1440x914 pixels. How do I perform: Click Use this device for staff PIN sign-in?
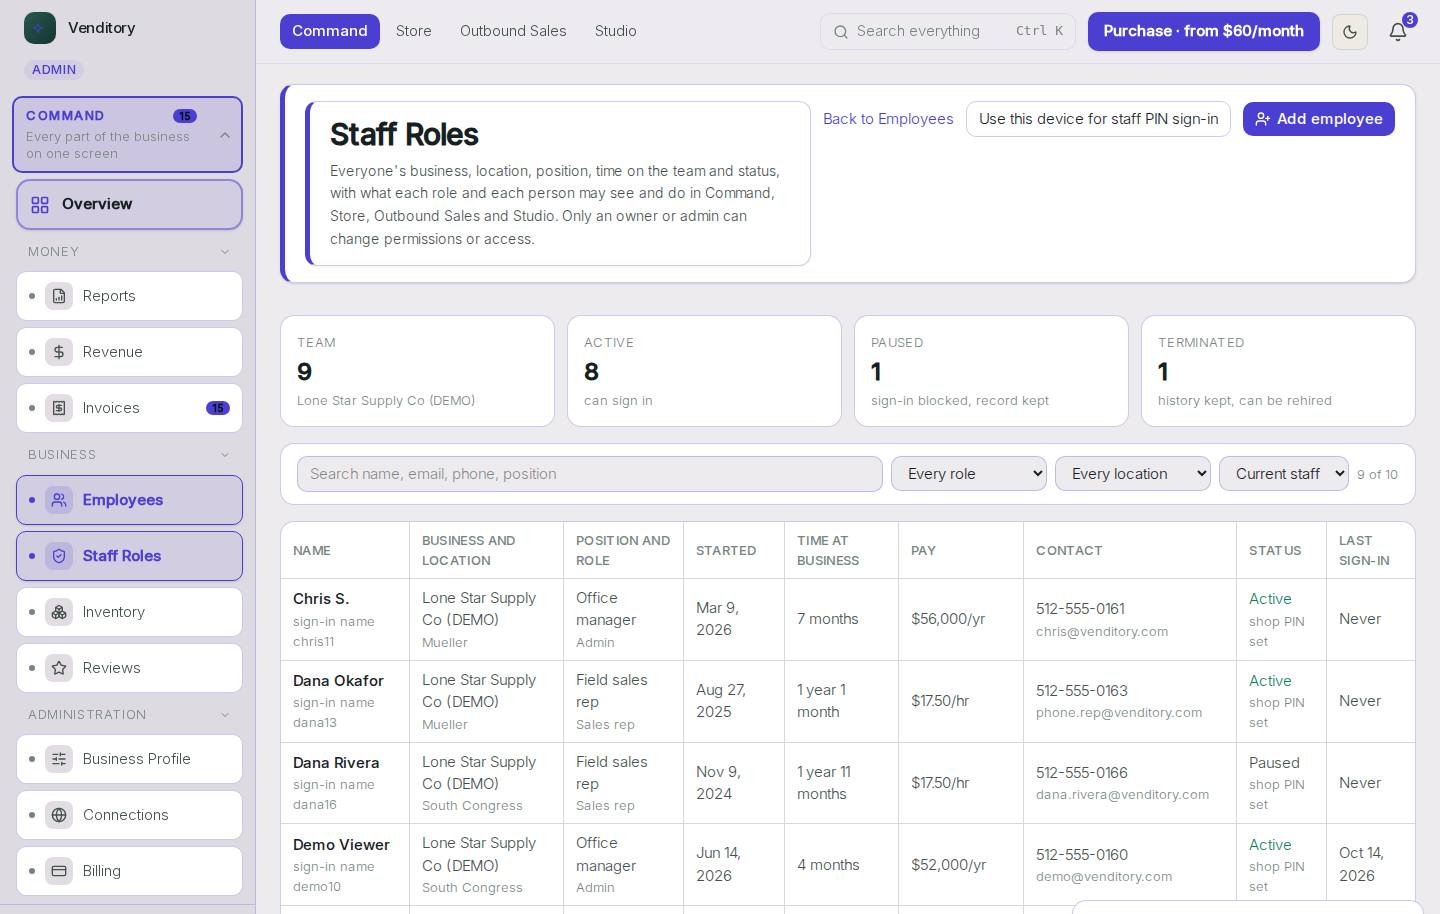click(1098, 119)
